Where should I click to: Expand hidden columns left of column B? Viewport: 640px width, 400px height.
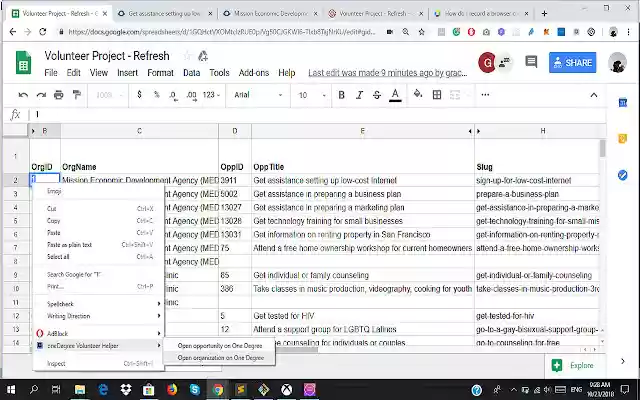point(33,131)
